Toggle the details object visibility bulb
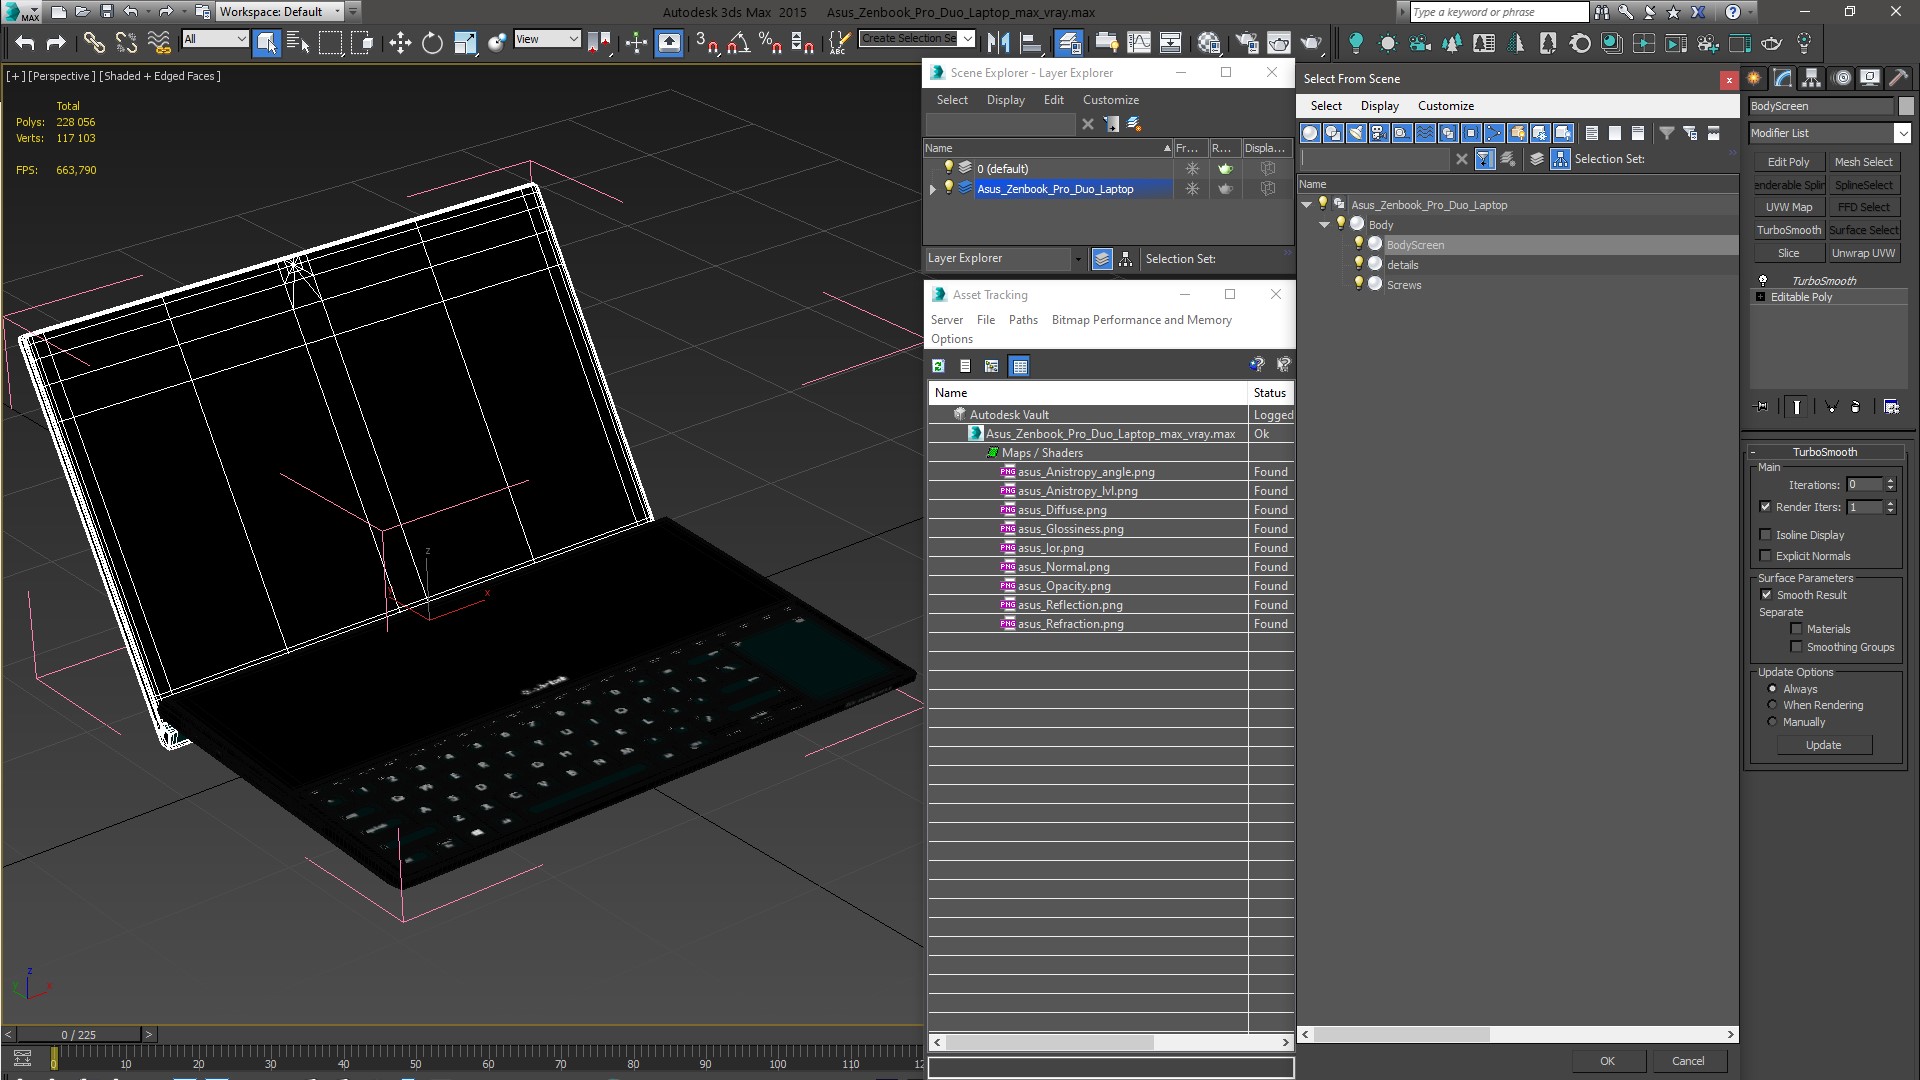The width and height of the screenshot is (1920, 1080). tap(1358, 264)
